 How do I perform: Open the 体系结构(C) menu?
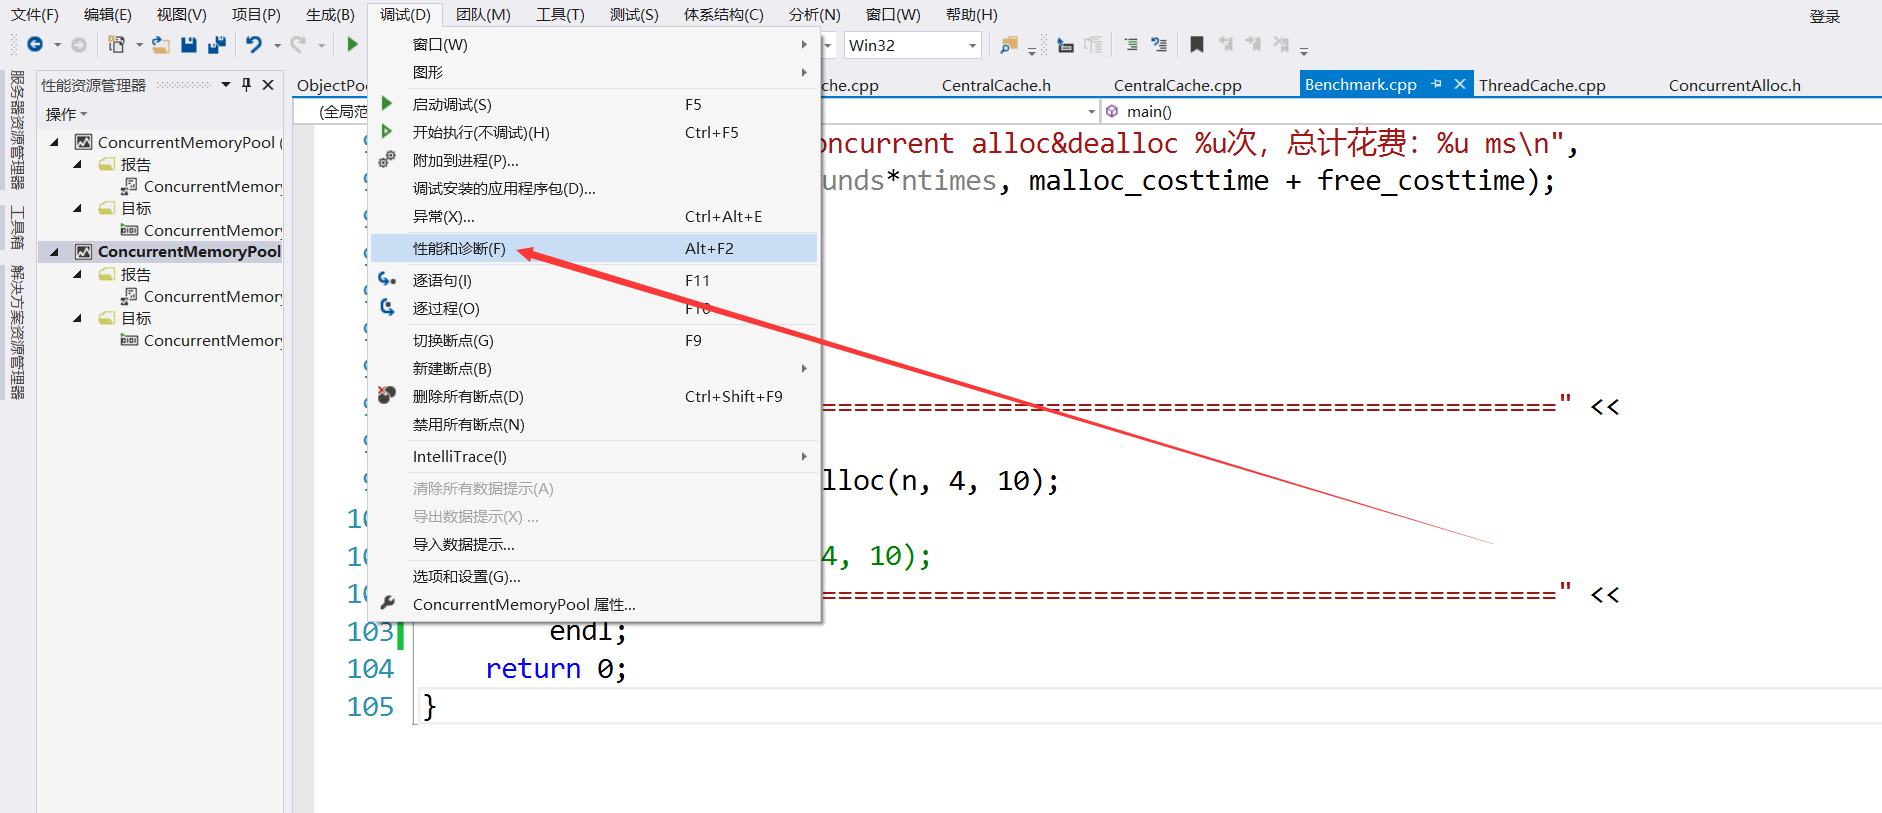pos(723,14)
